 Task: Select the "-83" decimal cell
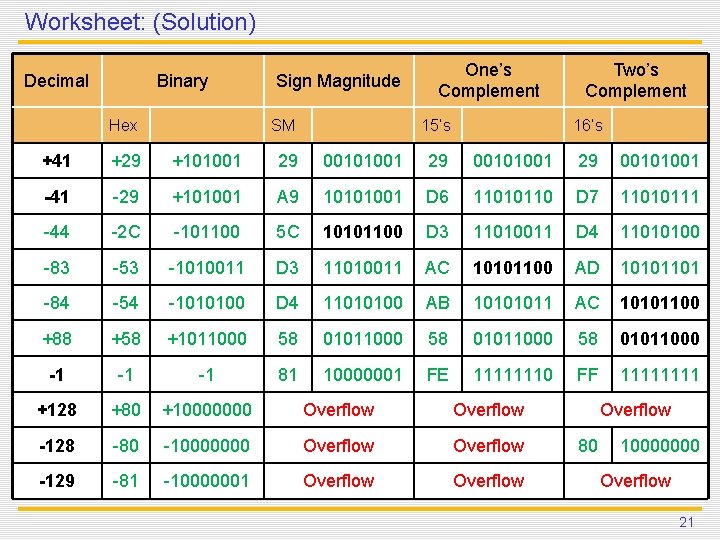click(56, 267)
